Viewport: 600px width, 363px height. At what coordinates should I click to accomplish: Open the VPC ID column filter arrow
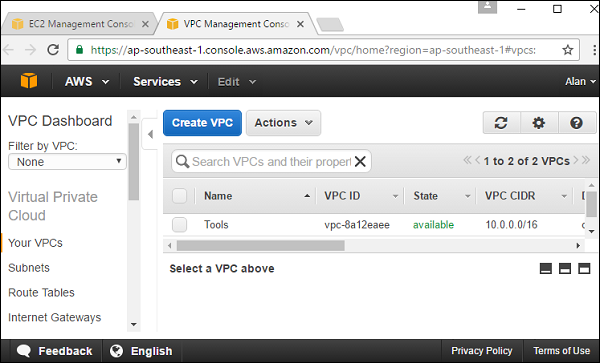(395, 197)
